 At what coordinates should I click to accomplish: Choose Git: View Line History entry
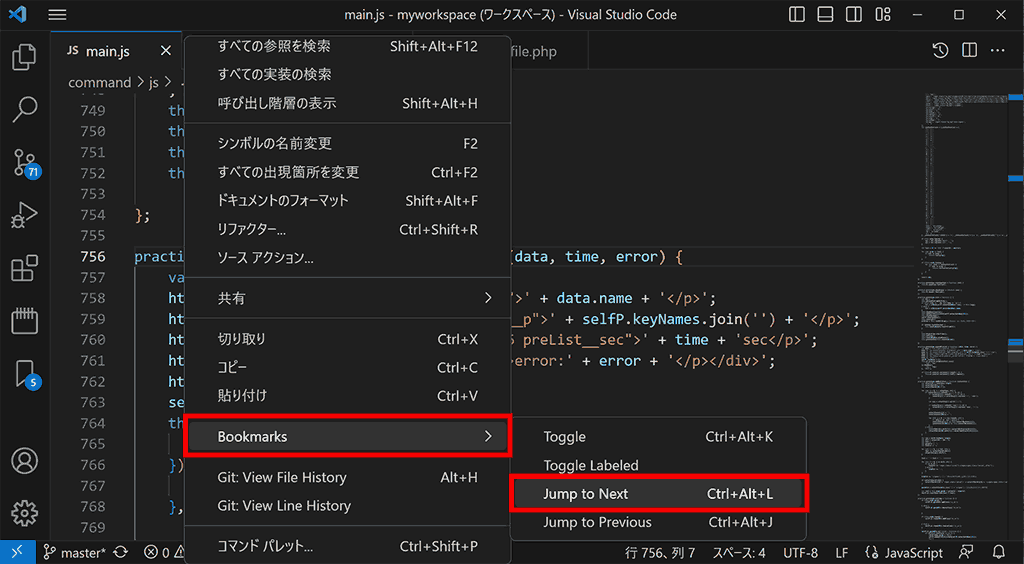[x=347, y=506]
